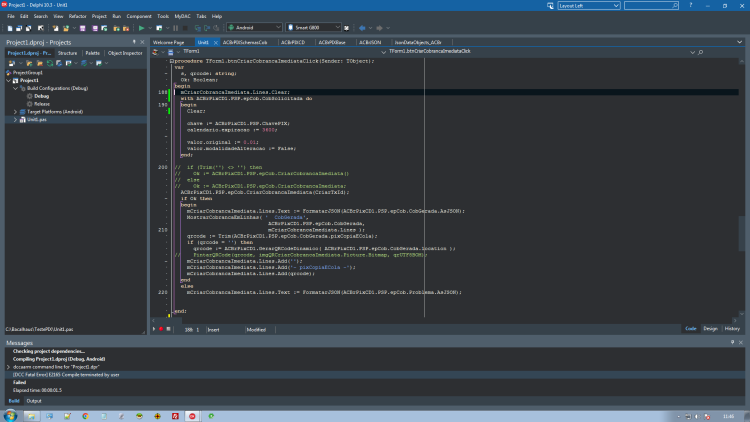Select the Debug build configuration

pos(42,96)
